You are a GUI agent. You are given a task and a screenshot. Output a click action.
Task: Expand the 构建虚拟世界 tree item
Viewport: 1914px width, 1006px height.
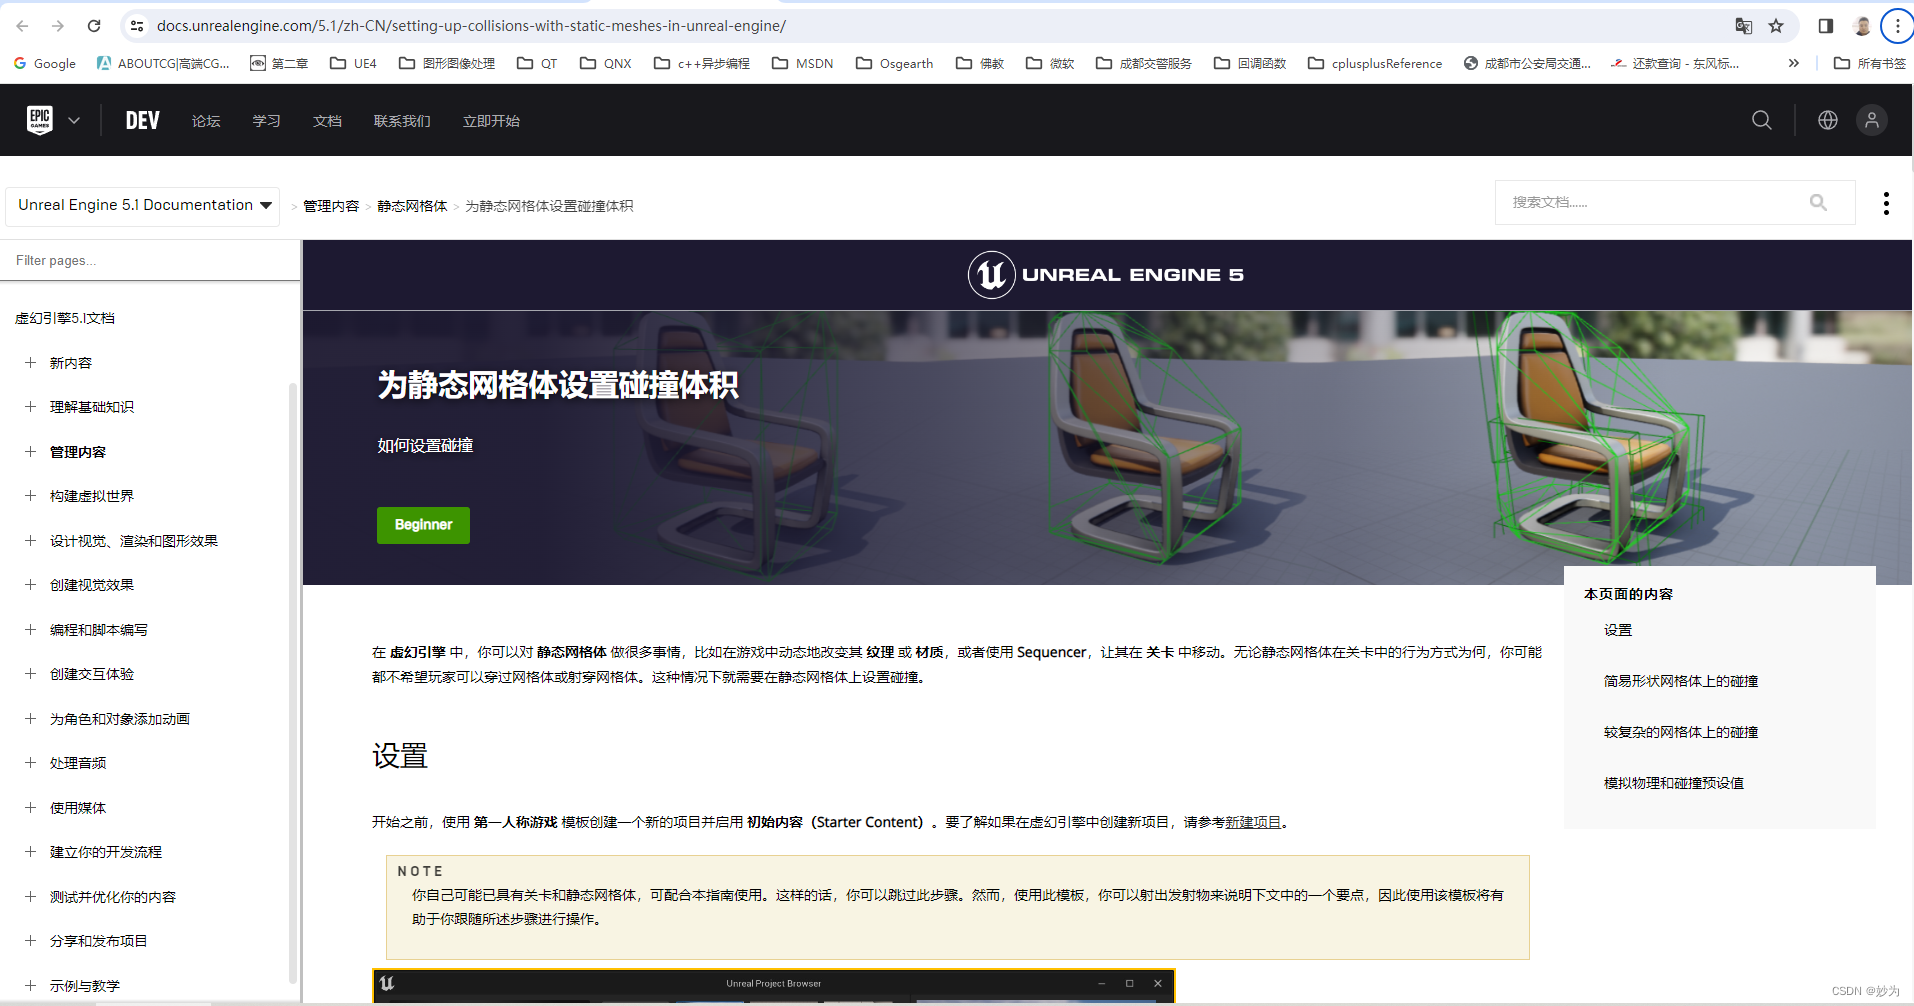[30, 496]
